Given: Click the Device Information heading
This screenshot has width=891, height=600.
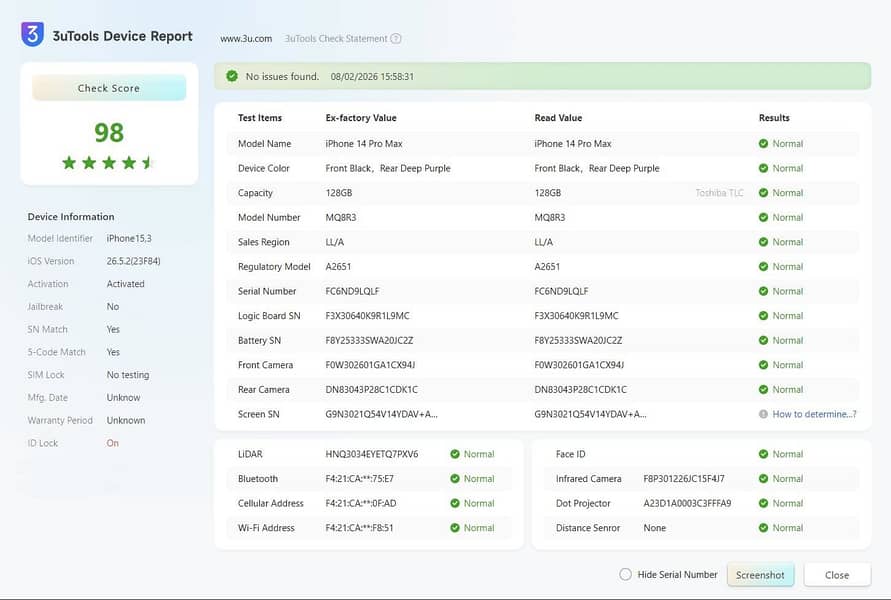Looking at the screenshot, I should (71, 216).
